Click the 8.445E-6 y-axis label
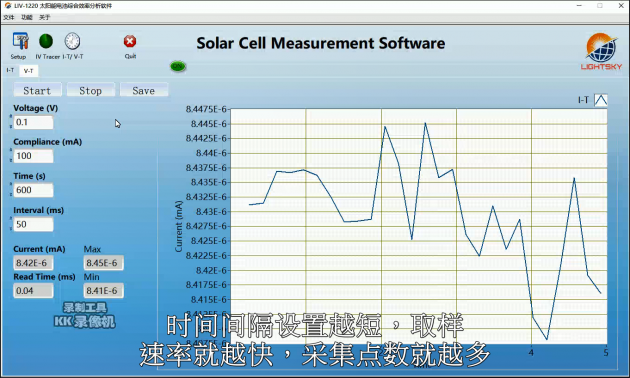This screenshot has height=378, width=630. (209, 124)
